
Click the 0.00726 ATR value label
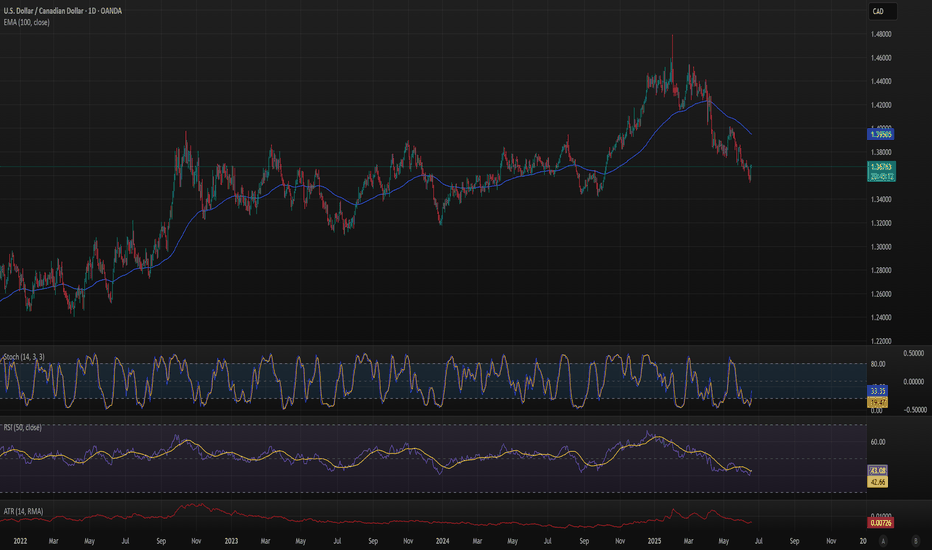(x=881, y=523)
